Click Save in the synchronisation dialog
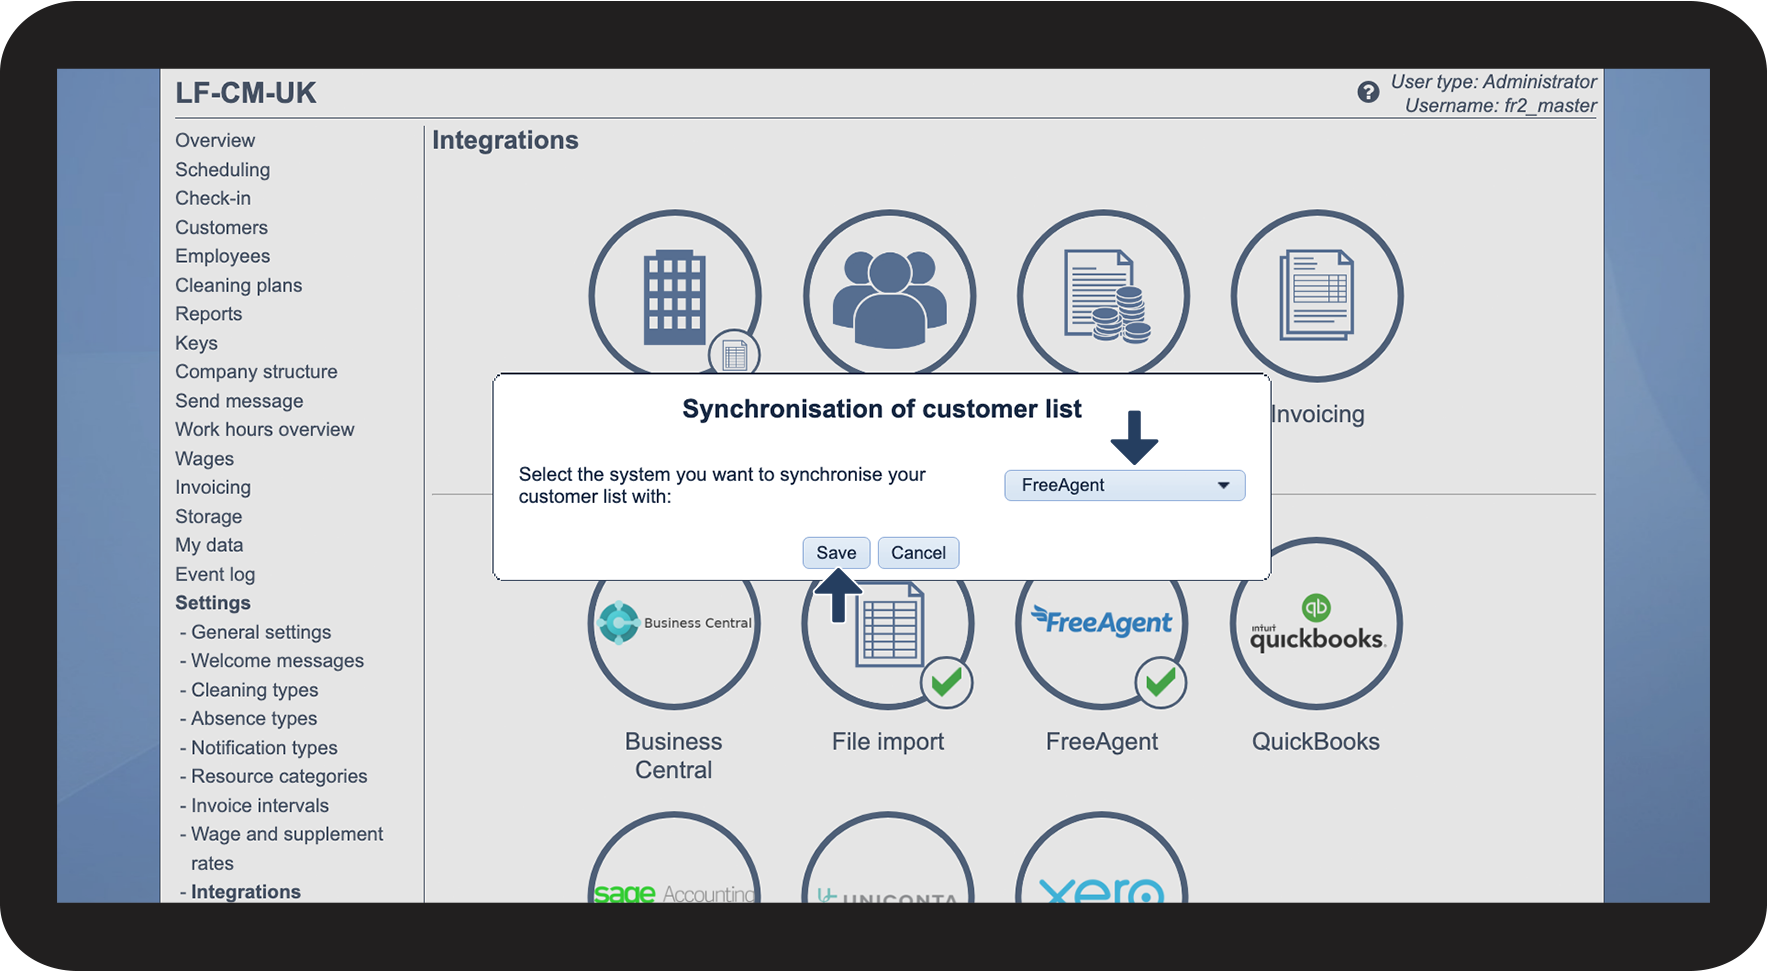 click(x=836, y=553)
